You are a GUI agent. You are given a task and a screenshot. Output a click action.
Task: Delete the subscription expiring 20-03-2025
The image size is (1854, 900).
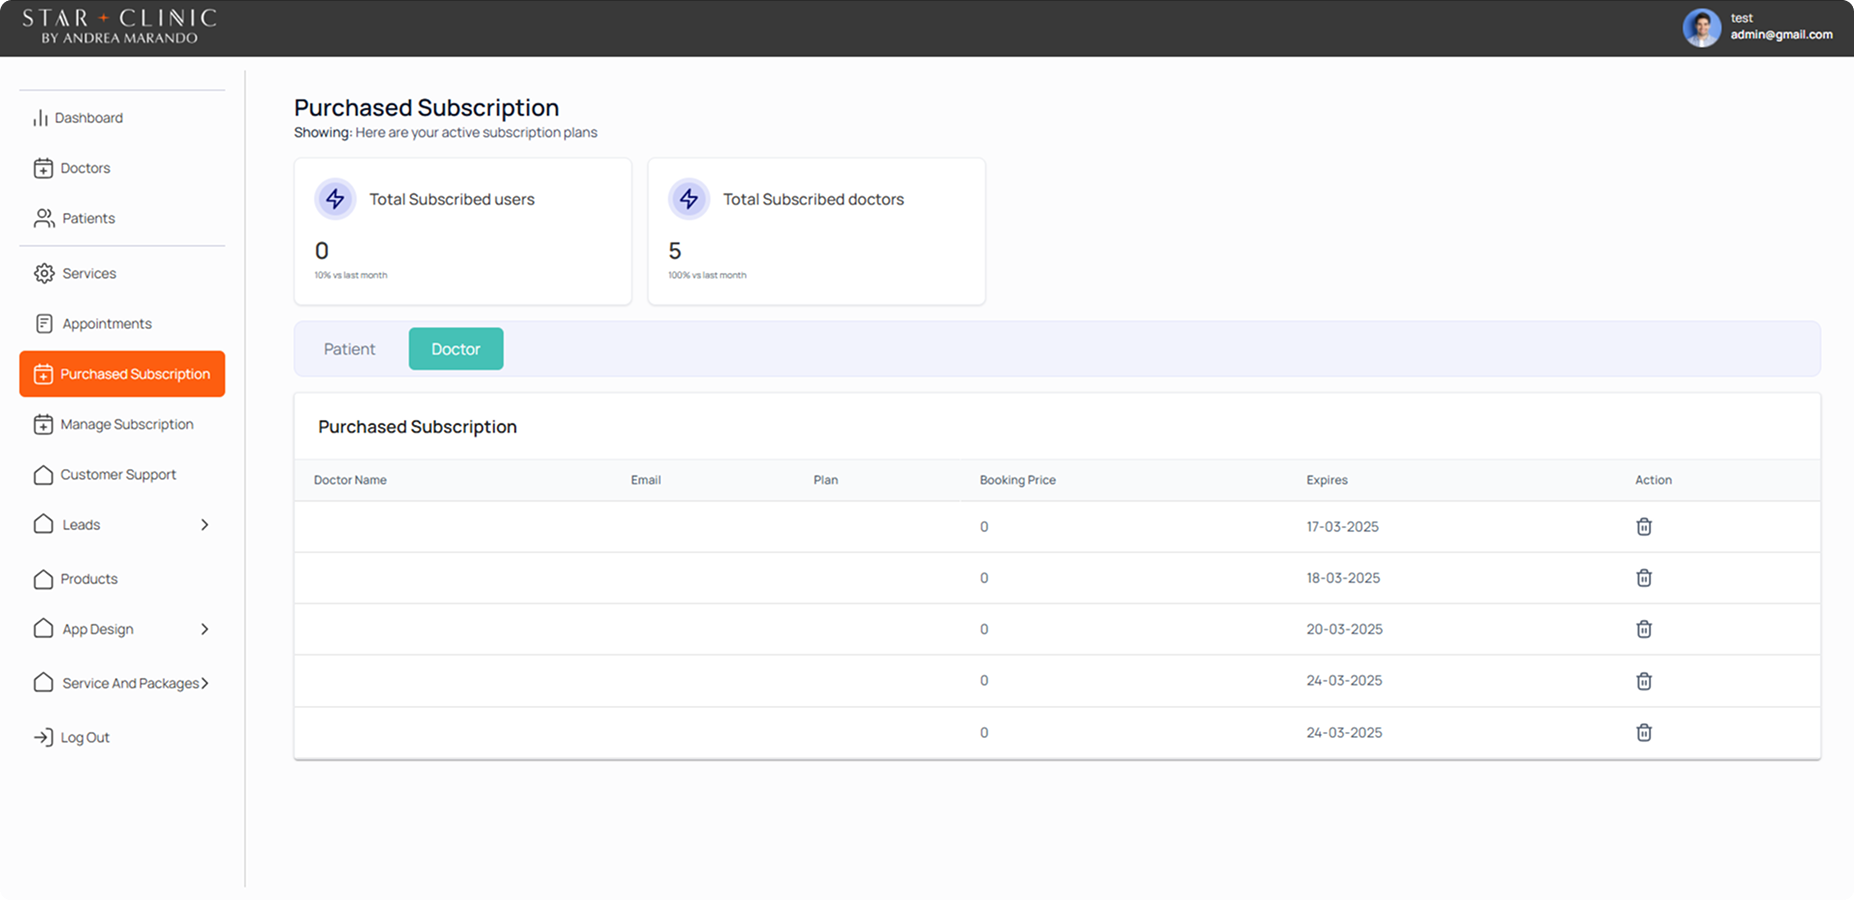click(1644, 629)
